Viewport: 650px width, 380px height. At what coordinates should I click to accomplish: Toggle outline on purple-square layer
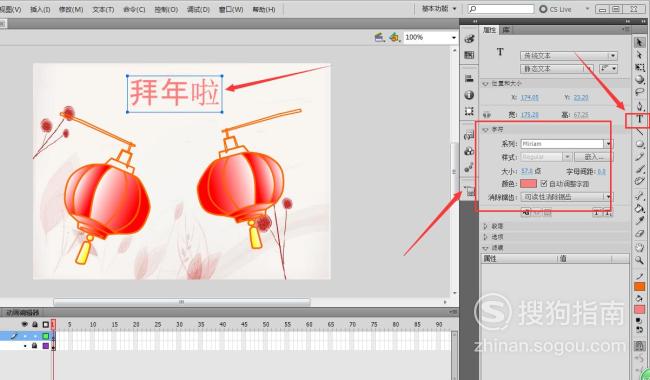tap(46, 346)
